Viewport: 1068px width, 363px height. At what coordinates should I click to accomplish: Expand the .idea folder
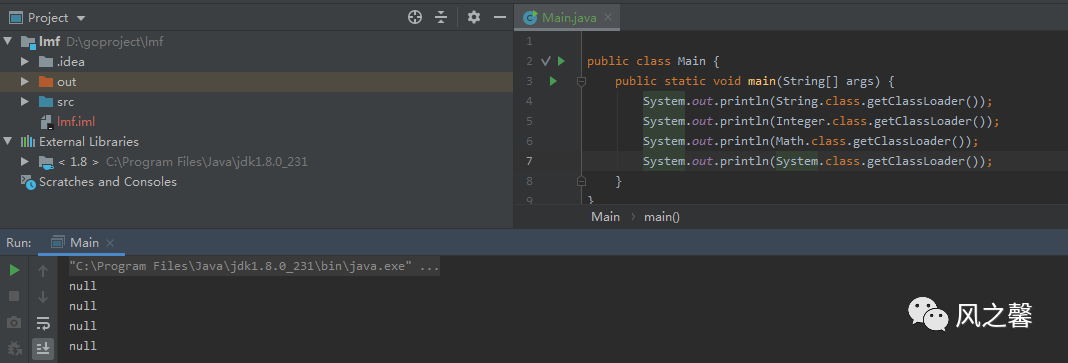point(25,61)
